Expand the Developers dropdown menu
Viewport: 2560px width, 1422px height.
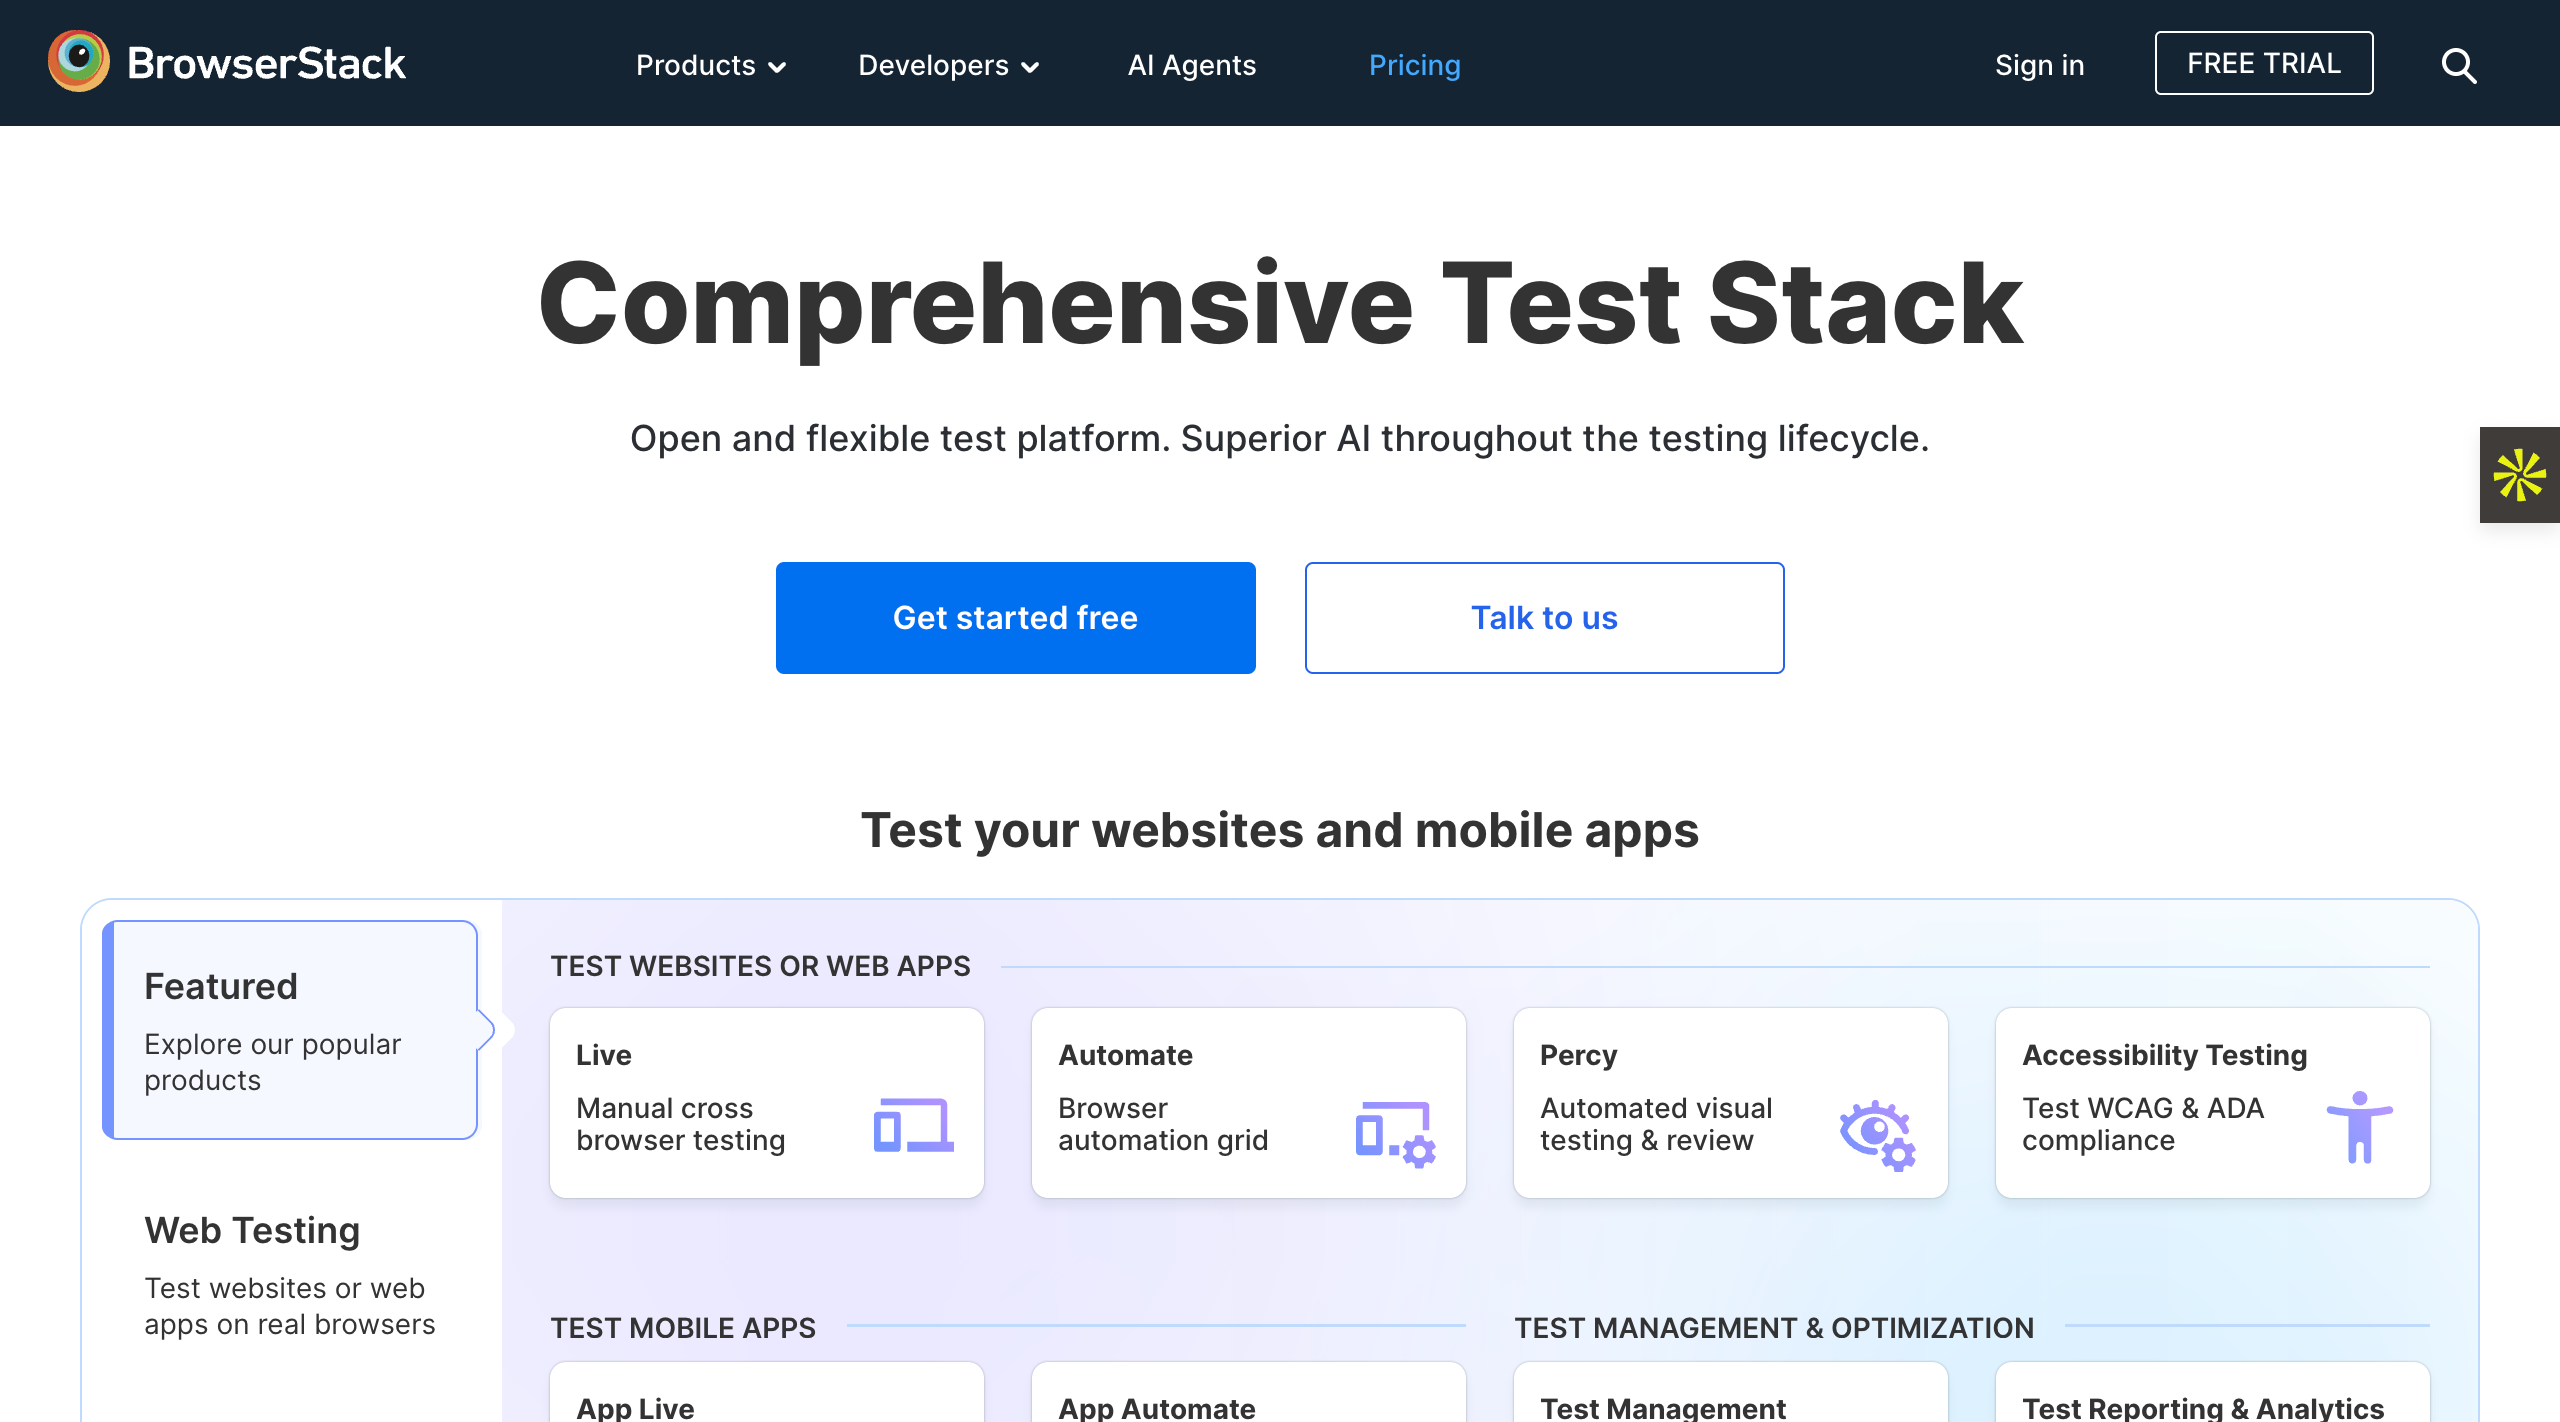coord(948,66)
